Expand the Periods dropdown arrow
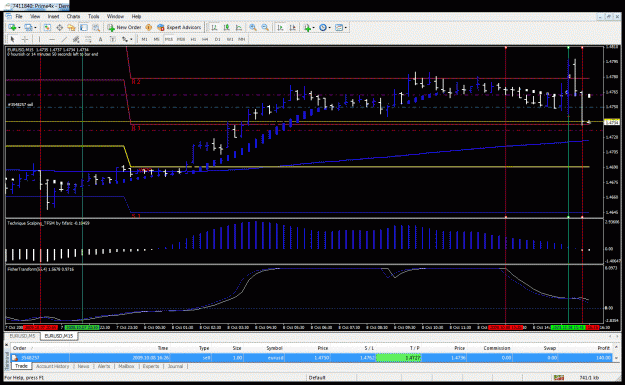This screenshot has width=625, height=385. pyautogui.click(x=330, y=28)
